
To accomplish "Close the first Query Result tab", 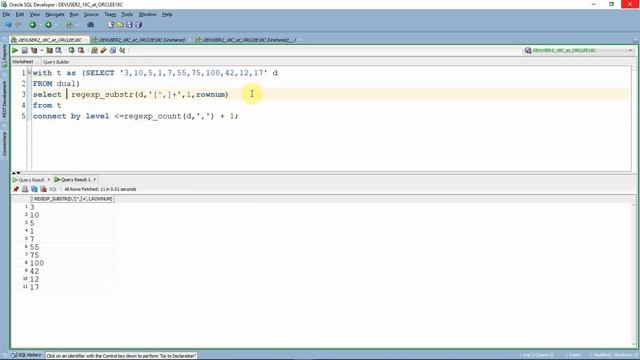I will pos(49,180).
